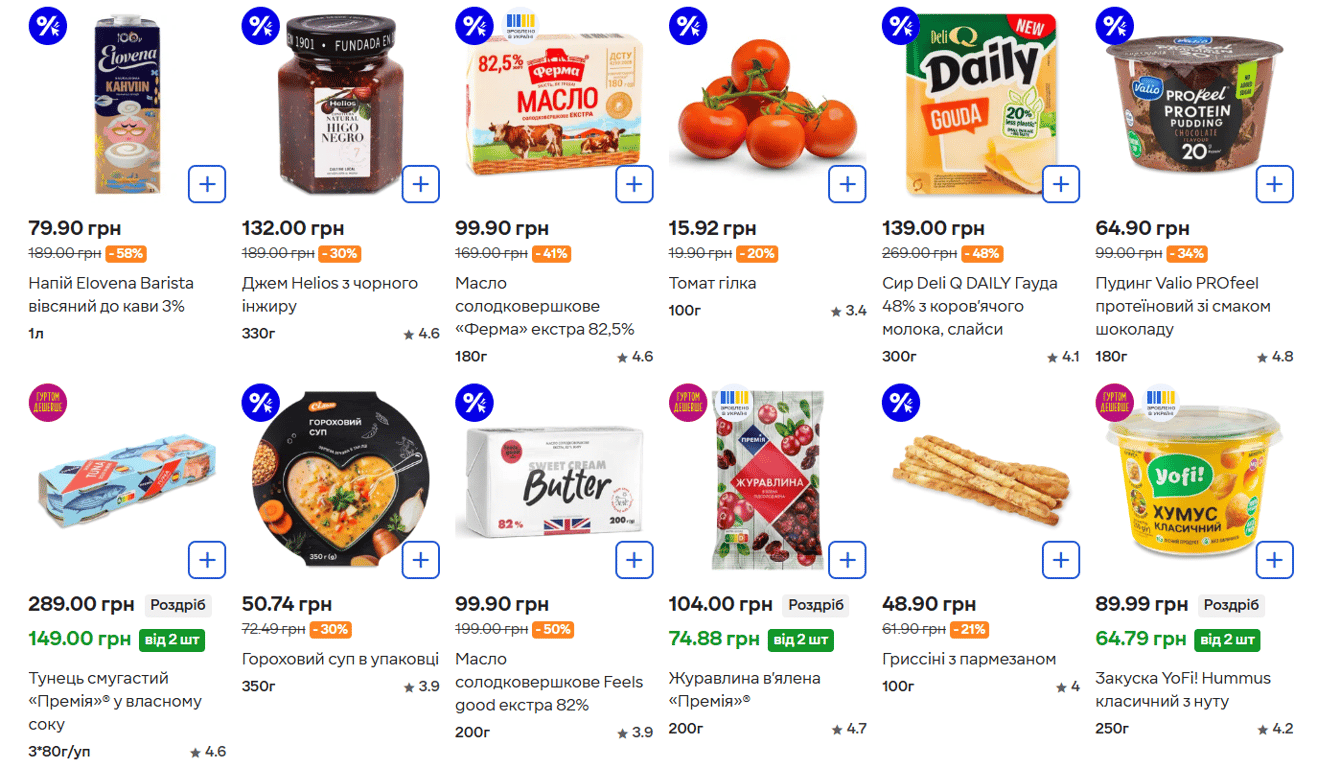Screen dimensions: 1317x768
Task: Click the discount percent icon on Elovena oat drink
Action: click(x=45, y=25)
